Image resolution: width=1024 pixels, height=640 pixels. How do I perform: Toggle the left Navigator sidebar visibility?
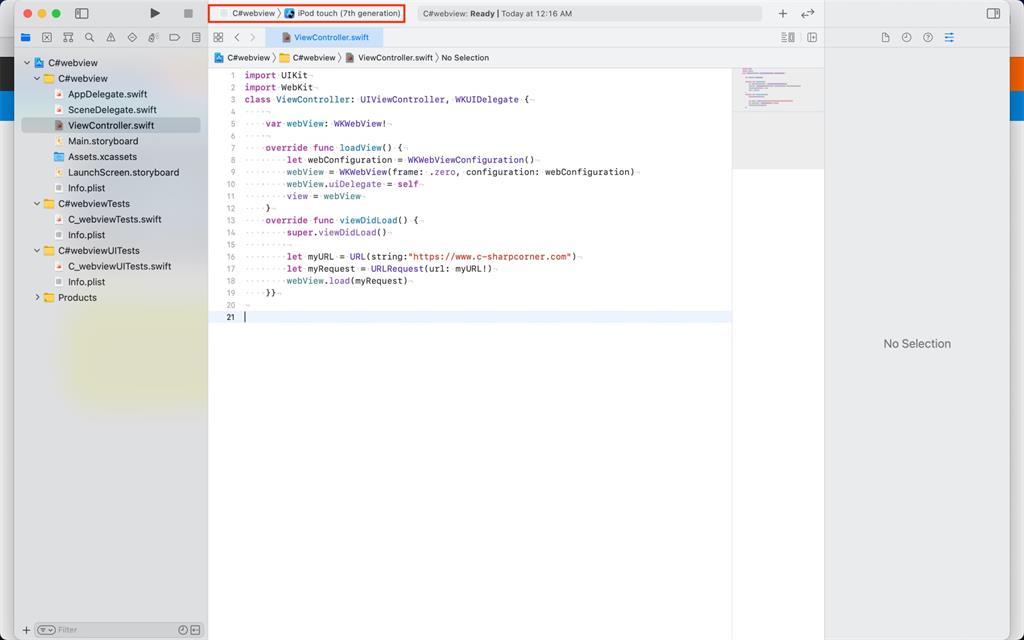click(81, 13)
